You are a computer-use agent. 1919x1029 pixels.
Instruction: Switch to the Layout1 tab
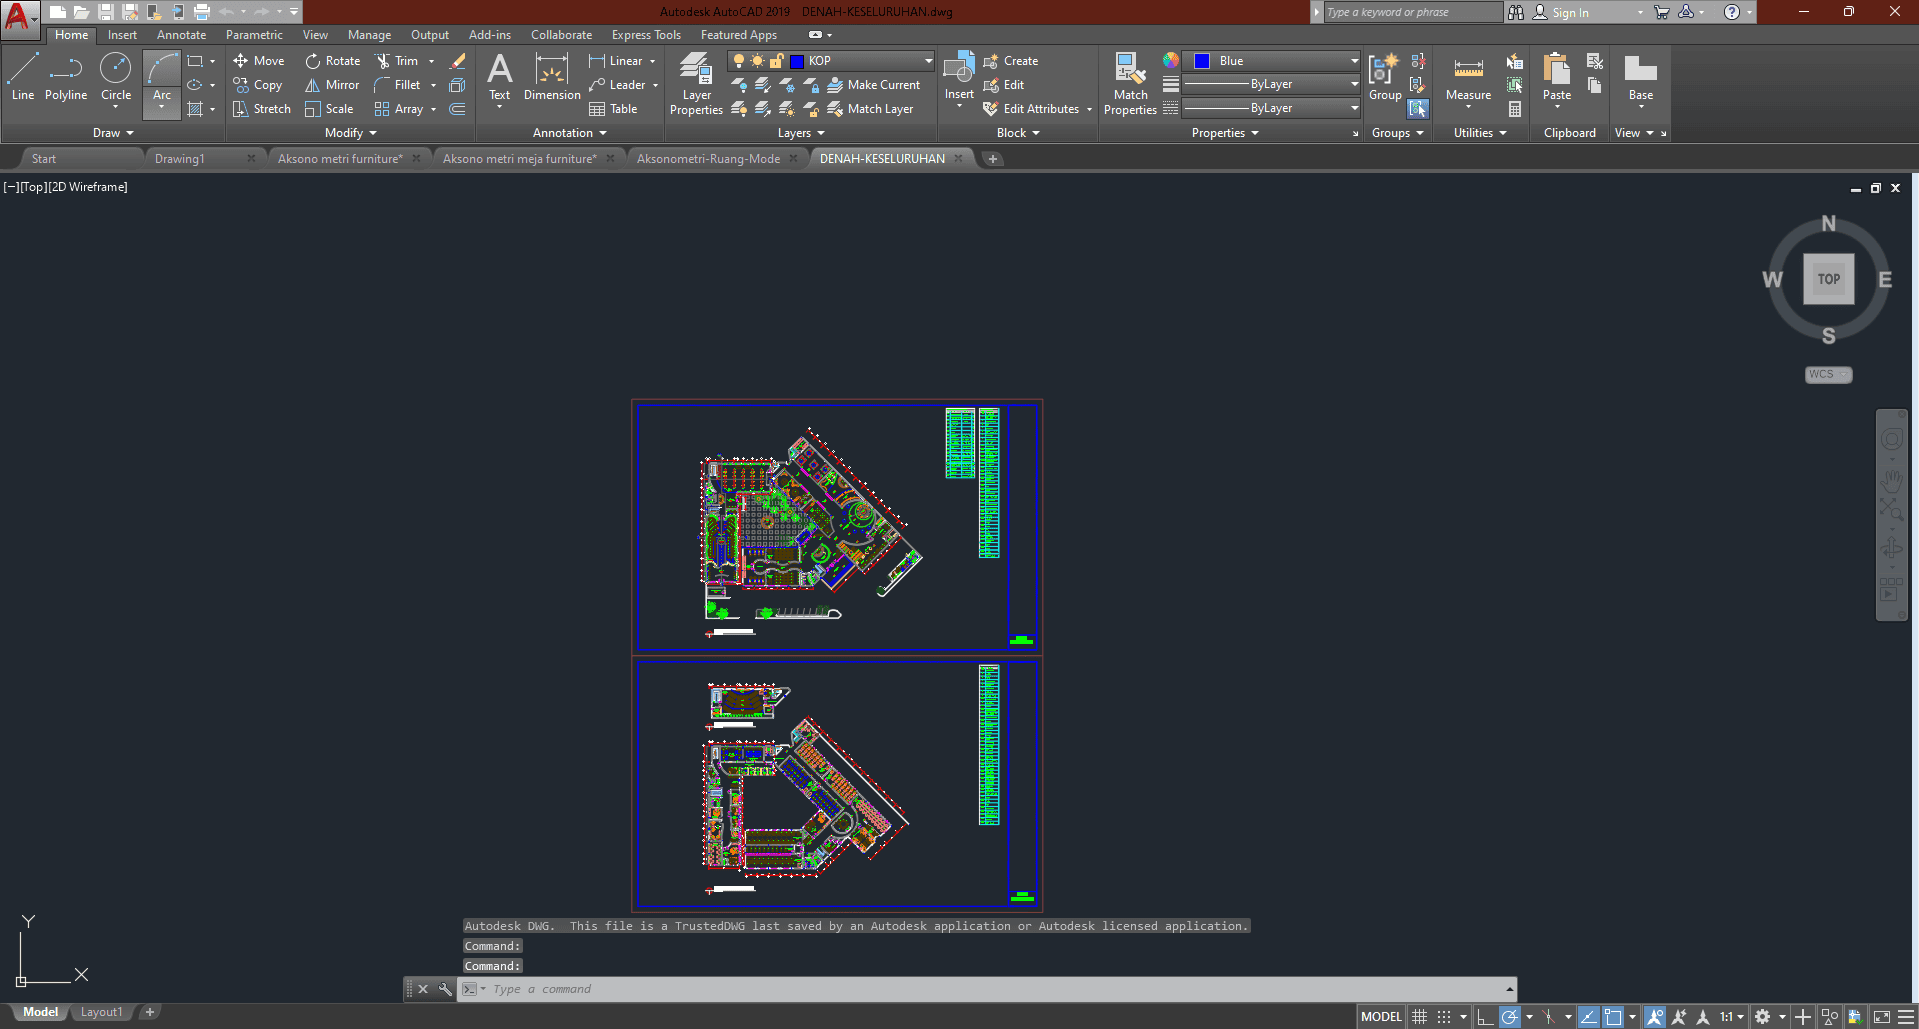click(x=101, y=1012)
